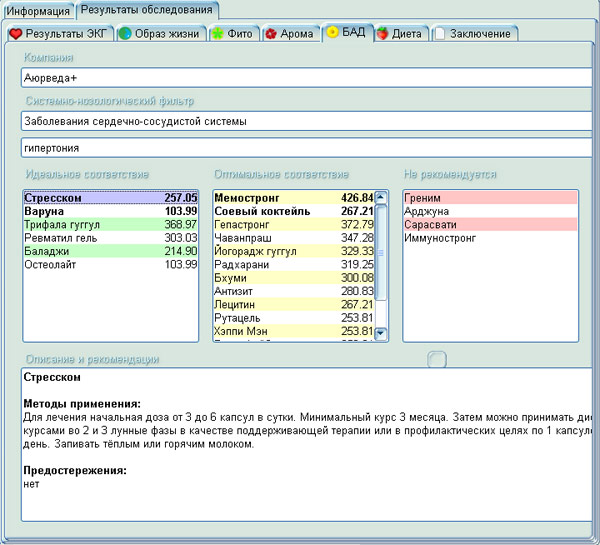Image resolution: width=600 pixels, height=545 pixels.
Task: Select Баладжи row
Action: point(111,251)
